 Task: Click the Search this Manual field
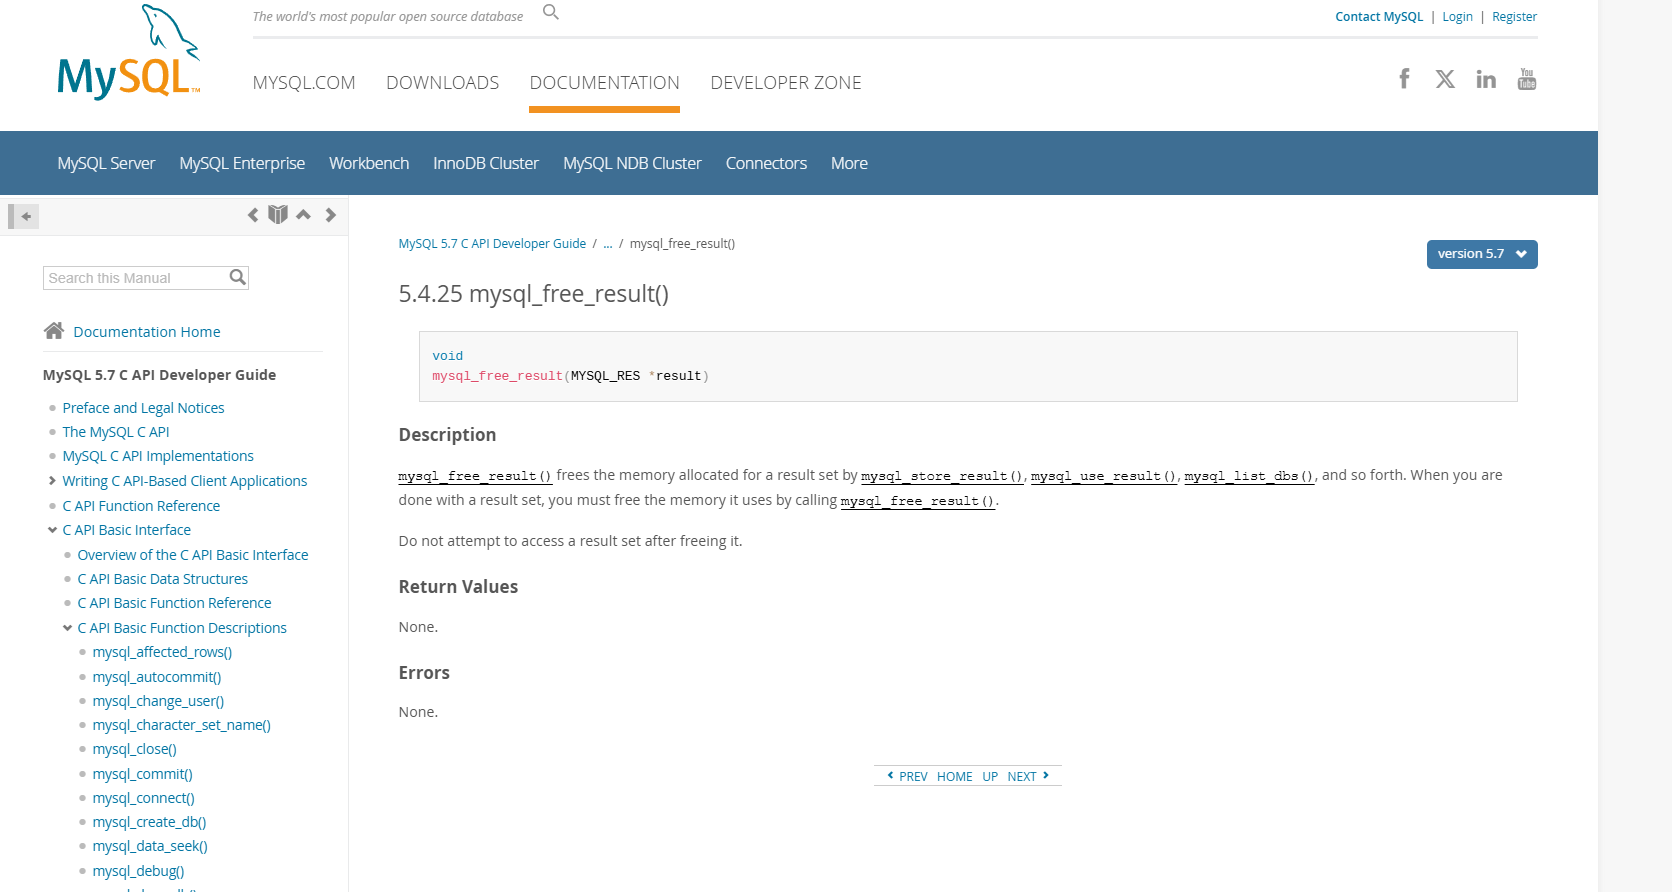(135, 278)
